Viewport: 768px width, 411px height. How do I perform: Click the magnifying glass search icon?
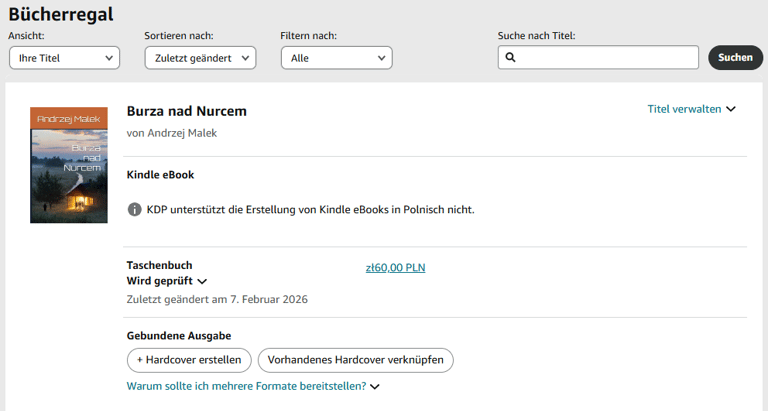tap(510, 58)
